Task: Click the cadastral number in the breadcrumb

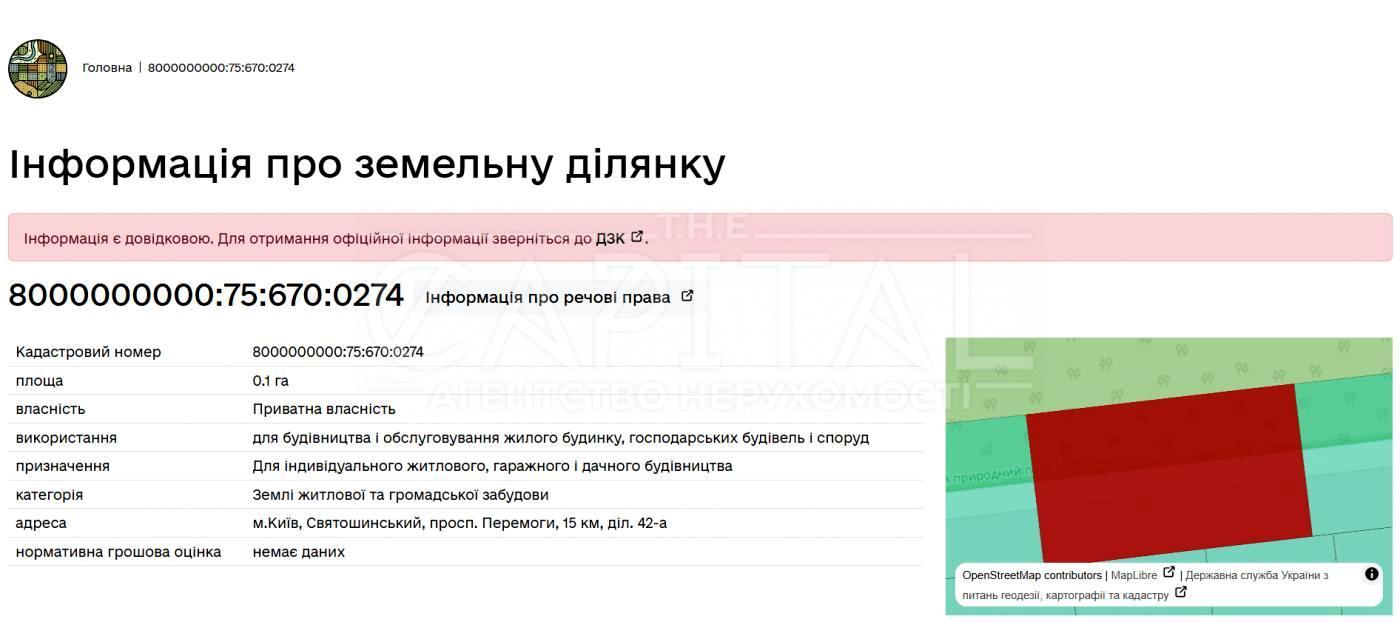Action: point(221,68)
